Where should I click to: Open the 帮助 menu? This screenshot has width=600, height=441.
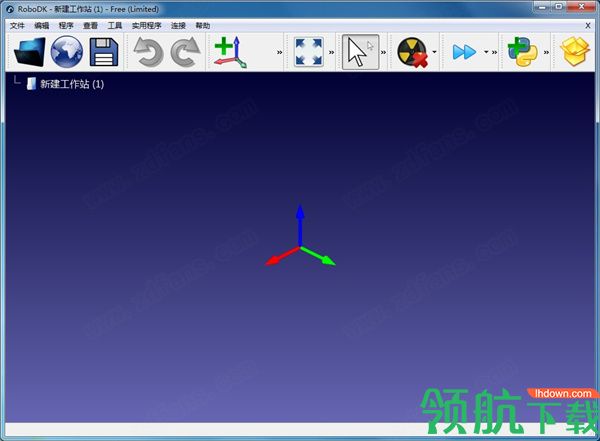click(203, 26)
